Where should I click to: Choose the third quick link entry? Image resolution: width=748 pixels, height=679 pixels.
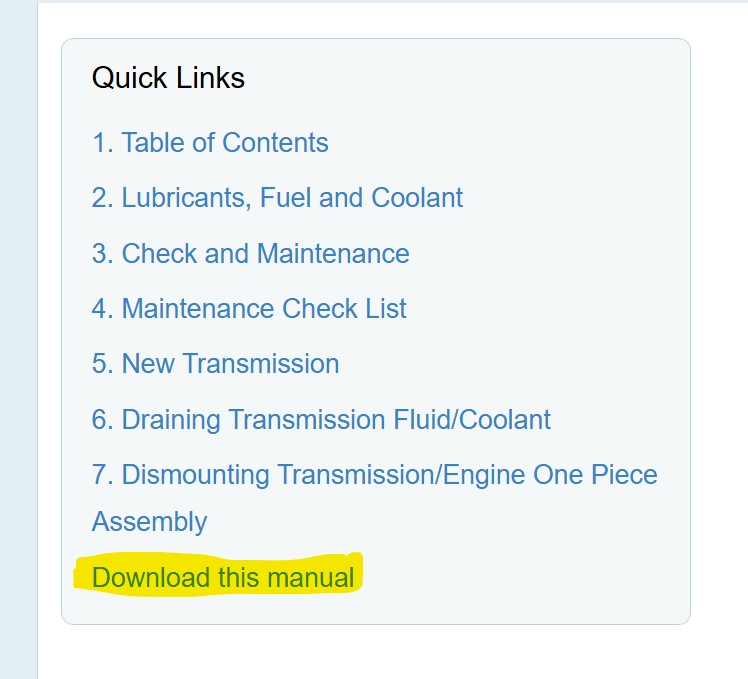pyautogui.click(x=250, y=253)
